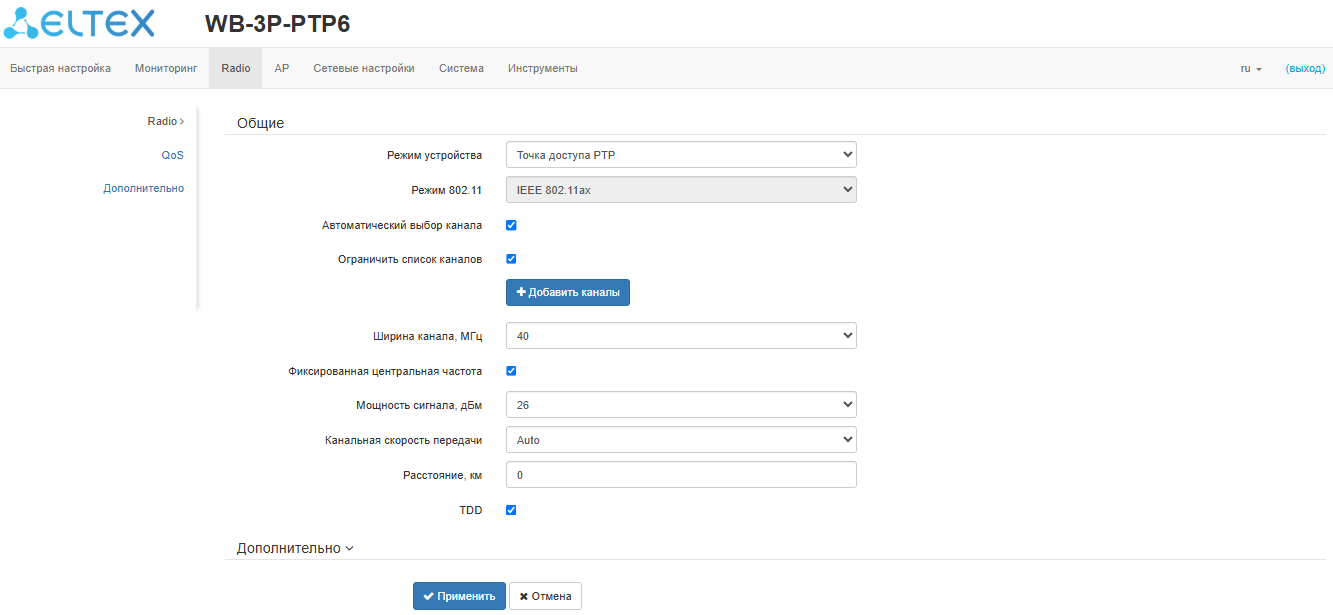This screenshot has width=1333, height=615.
Task: Open the Сетевые настройки tab
Action: [364, 69]
